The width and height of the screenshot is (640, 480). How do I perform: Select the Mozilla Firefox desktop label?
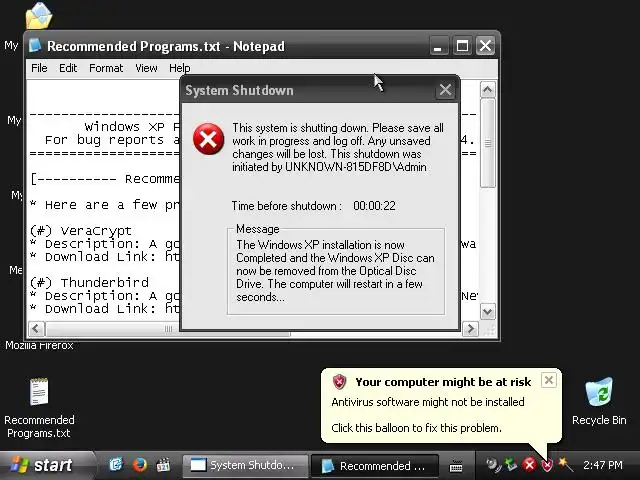tap(39, 345)
